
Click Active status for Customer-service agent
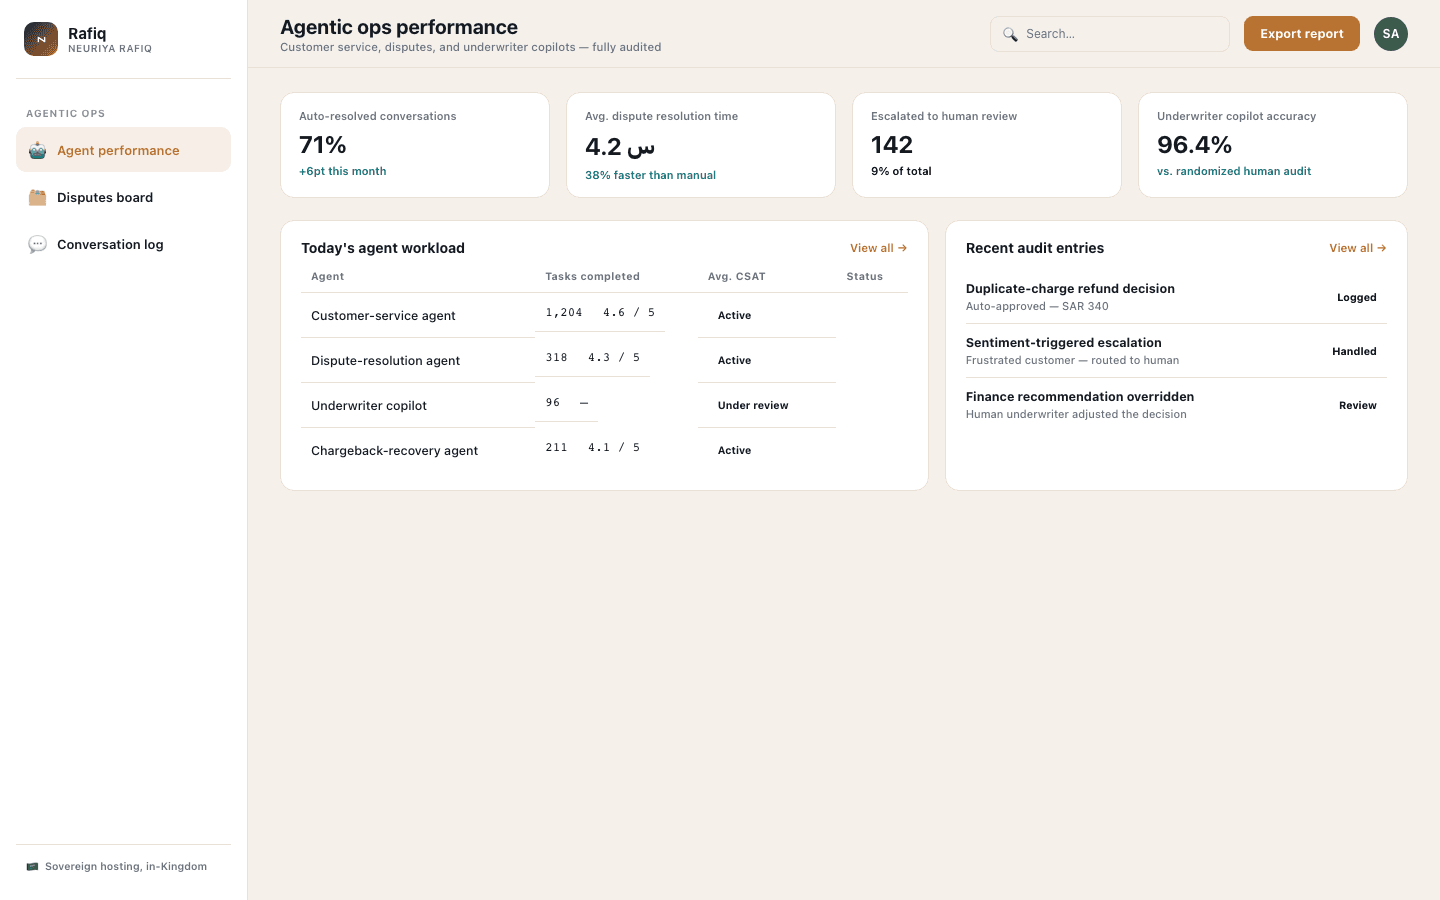pyautogui.click(x=734, y=316)
